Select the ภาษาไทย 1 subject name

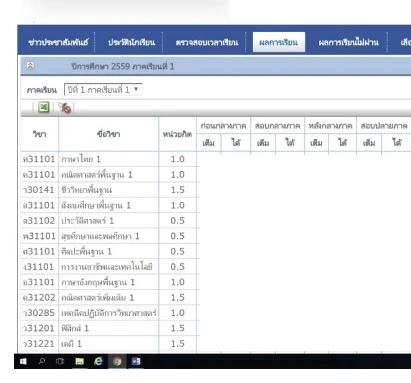coord(81,159)
